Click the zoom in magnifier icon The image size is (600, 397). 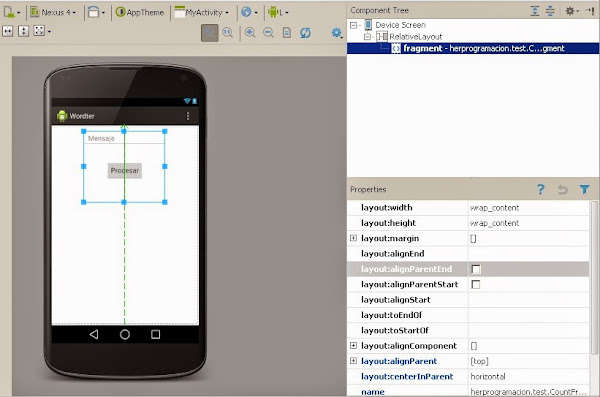pos(250,33)
